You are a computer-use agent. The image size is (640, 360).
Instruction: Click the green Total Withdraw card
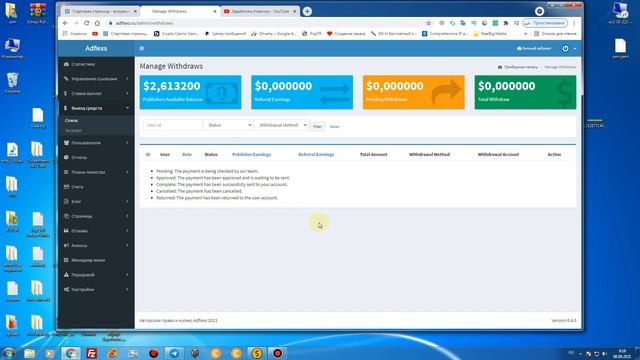[525, 92]
